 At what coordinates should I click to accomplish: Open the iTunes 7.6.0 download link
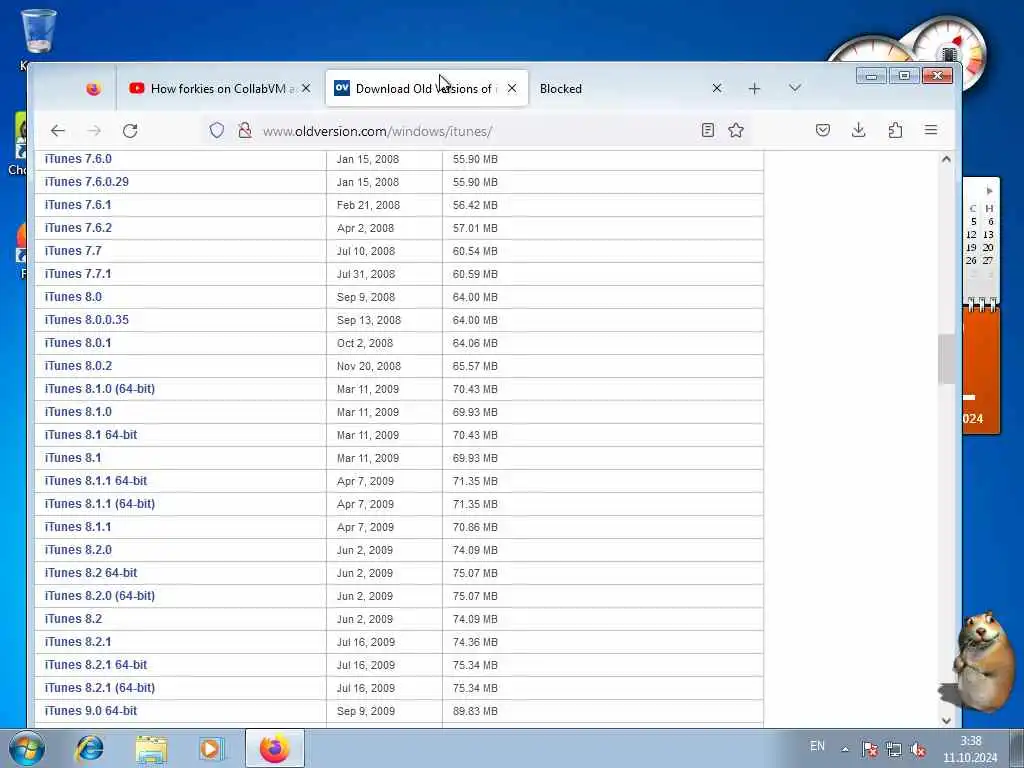pos(78,159)
